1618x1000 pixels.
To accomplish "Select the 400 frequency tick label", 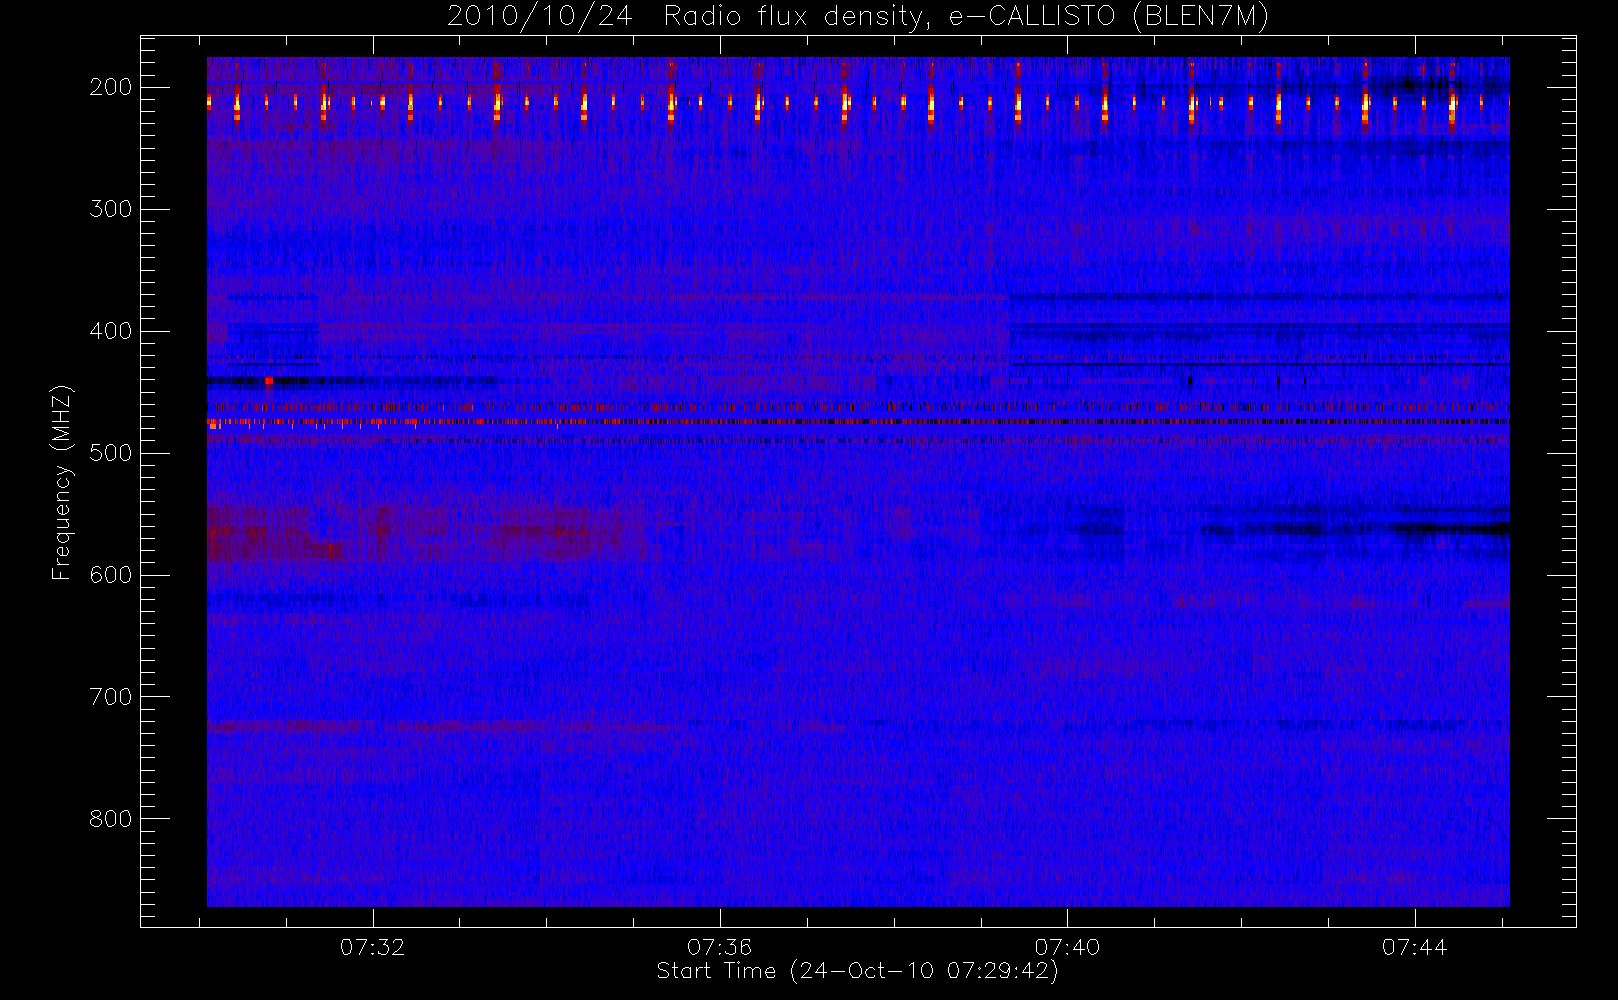I will click(x=110, y=331).
